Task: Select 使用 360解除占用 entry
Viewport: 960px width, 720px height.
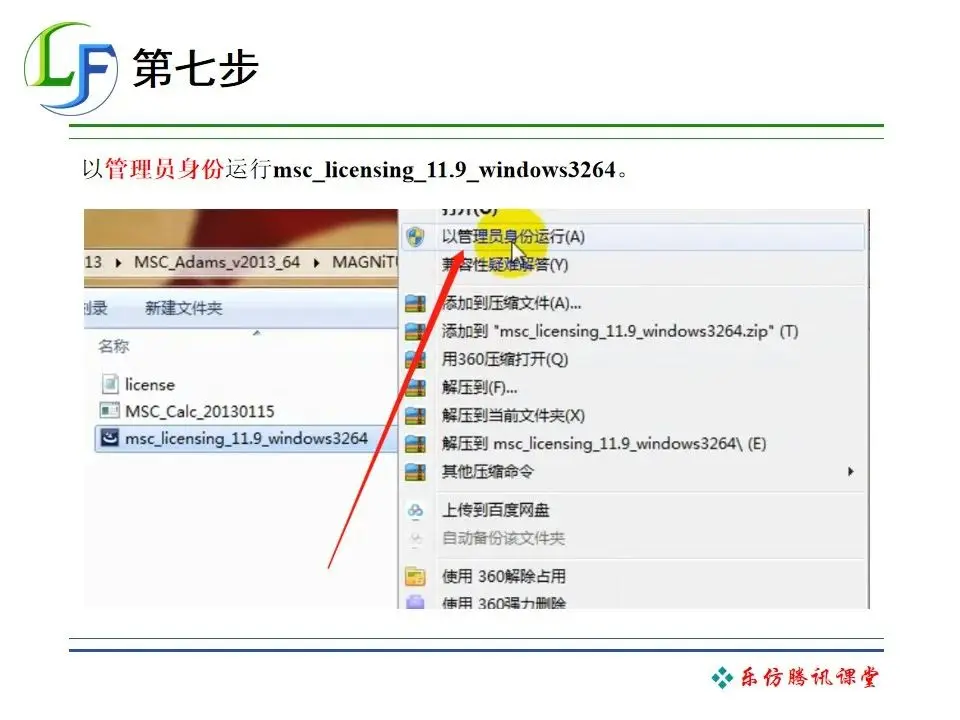Action: click(504, 576)
